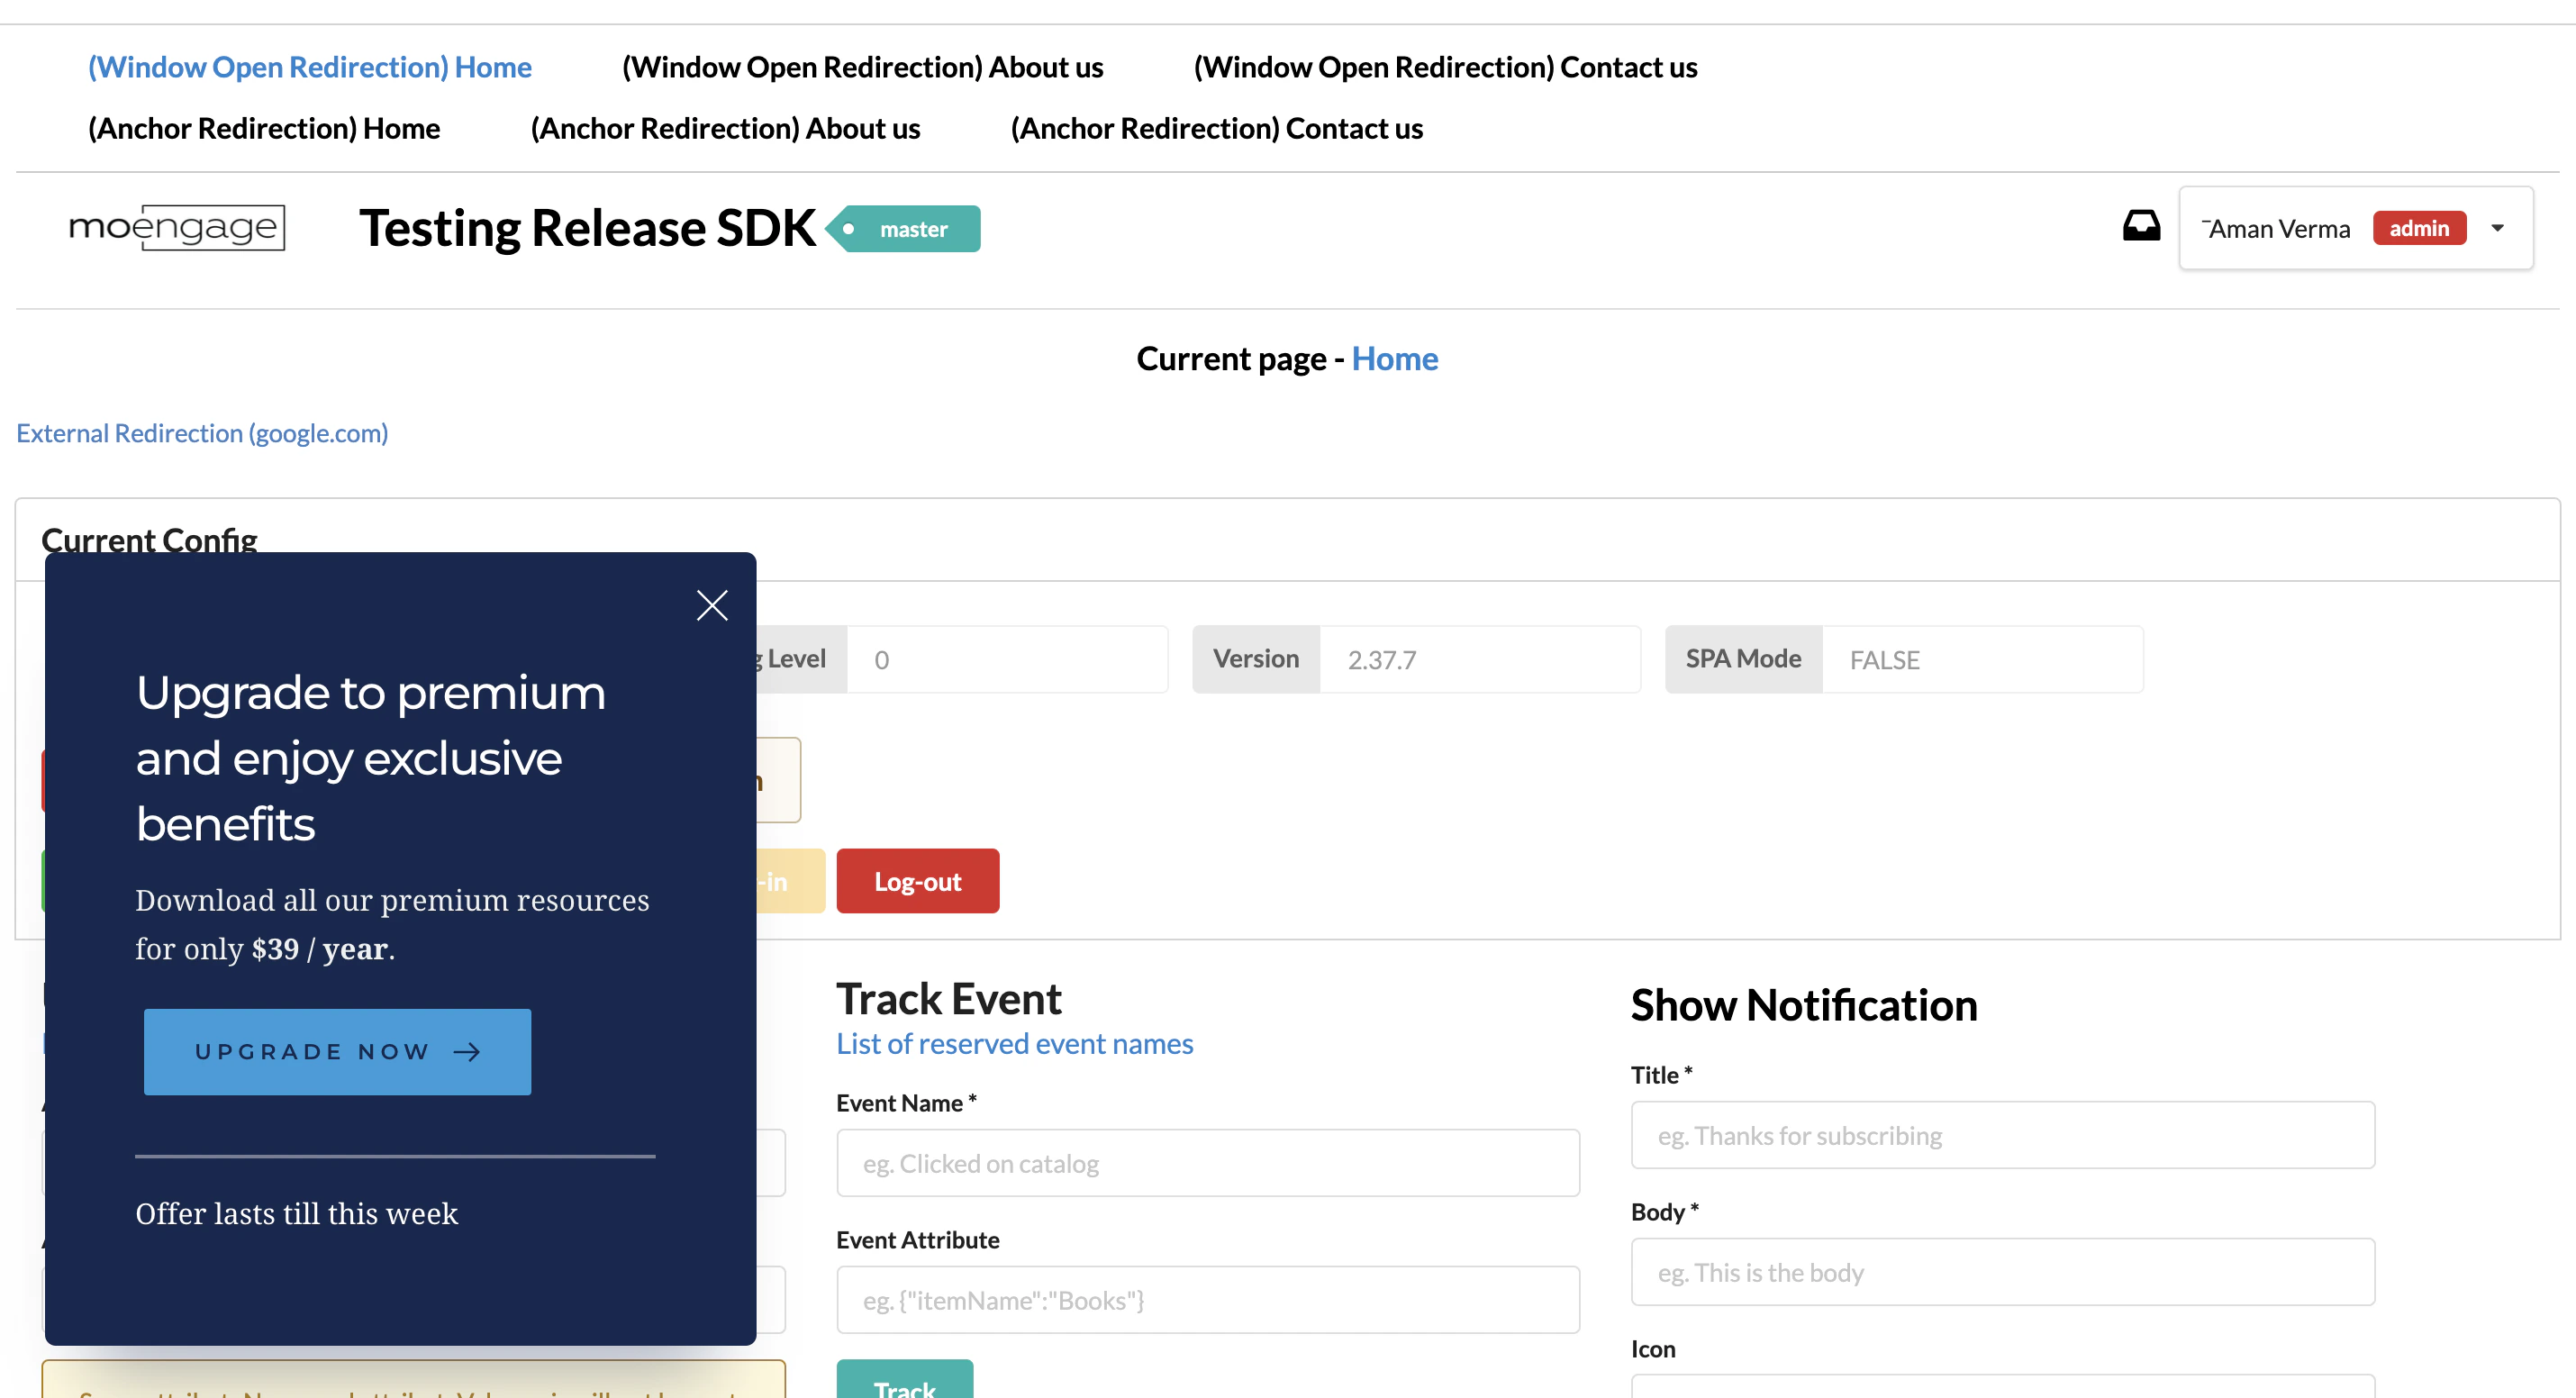
Task: Open Anchor Redirection Contact us page
Action: [1216, 128]
